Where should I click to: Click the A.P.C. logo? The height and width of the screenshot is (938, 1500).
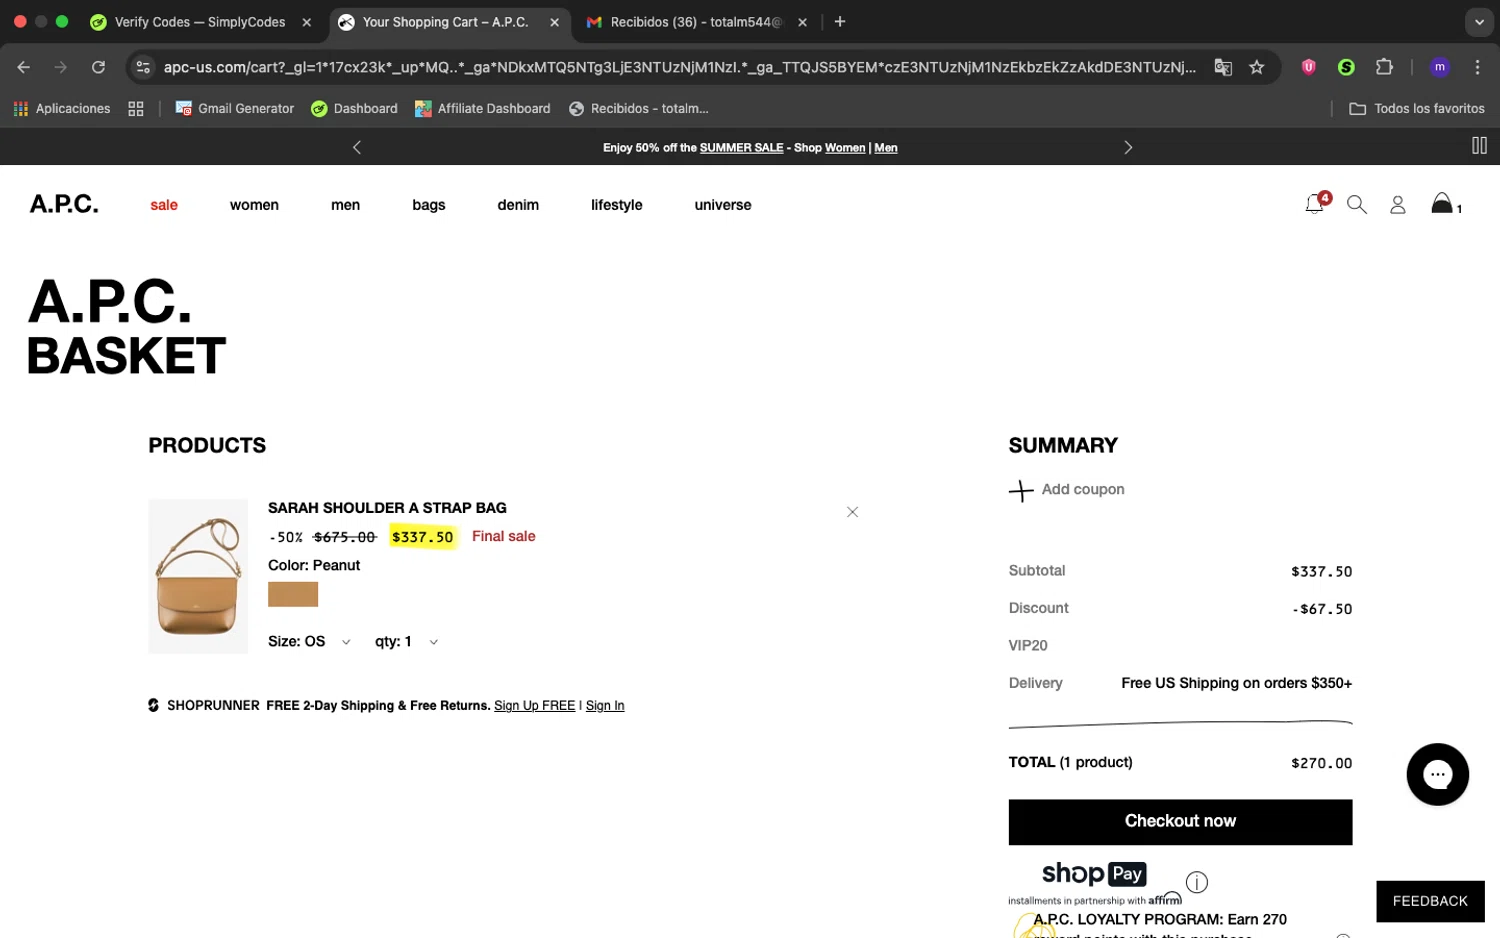pyautogui.click(x=64, y=204)
